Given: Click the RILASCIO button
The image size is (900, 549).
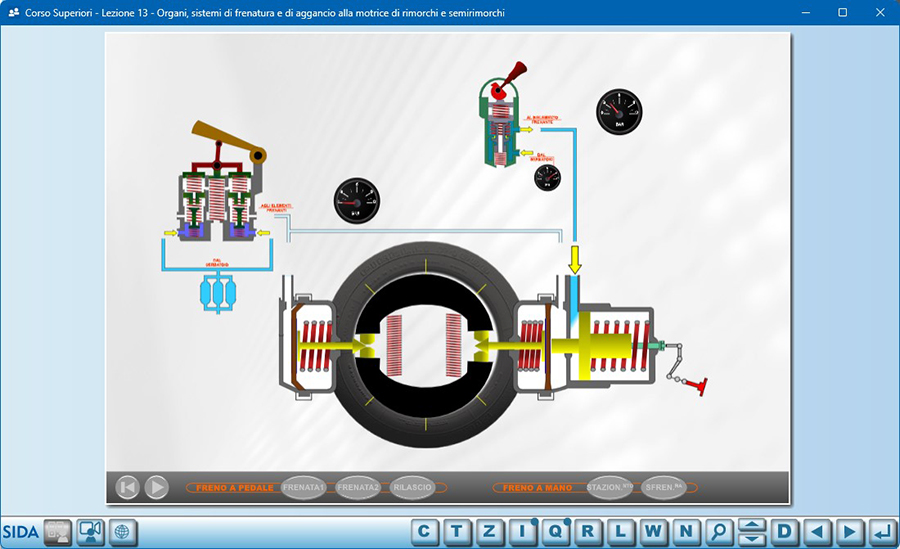Looking at the screenshot, I should [412, 487].
